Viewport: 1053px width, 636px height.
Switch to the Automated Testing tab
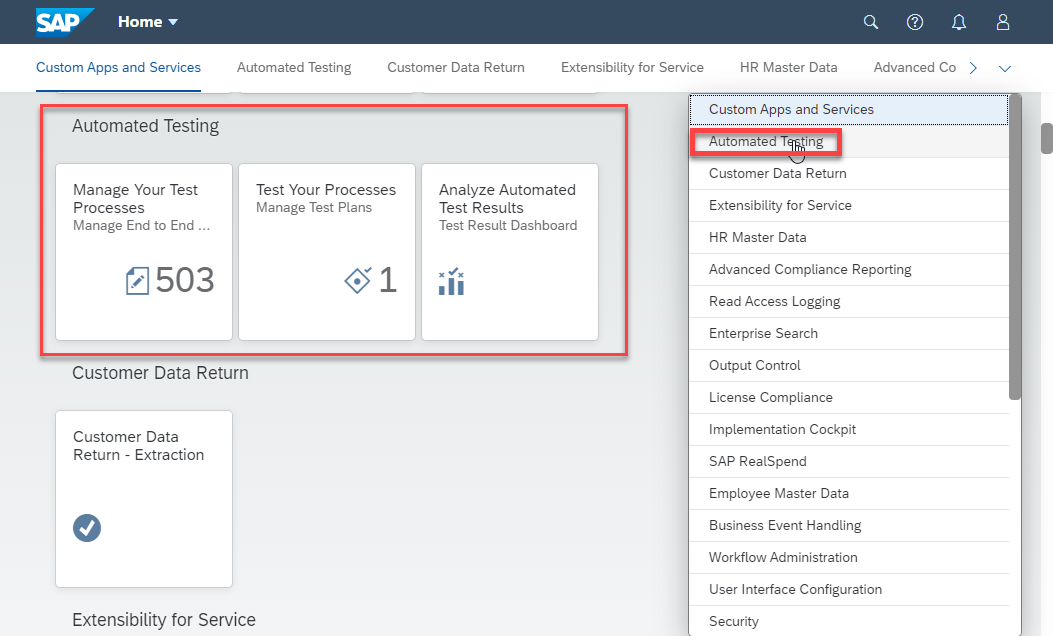294,68
